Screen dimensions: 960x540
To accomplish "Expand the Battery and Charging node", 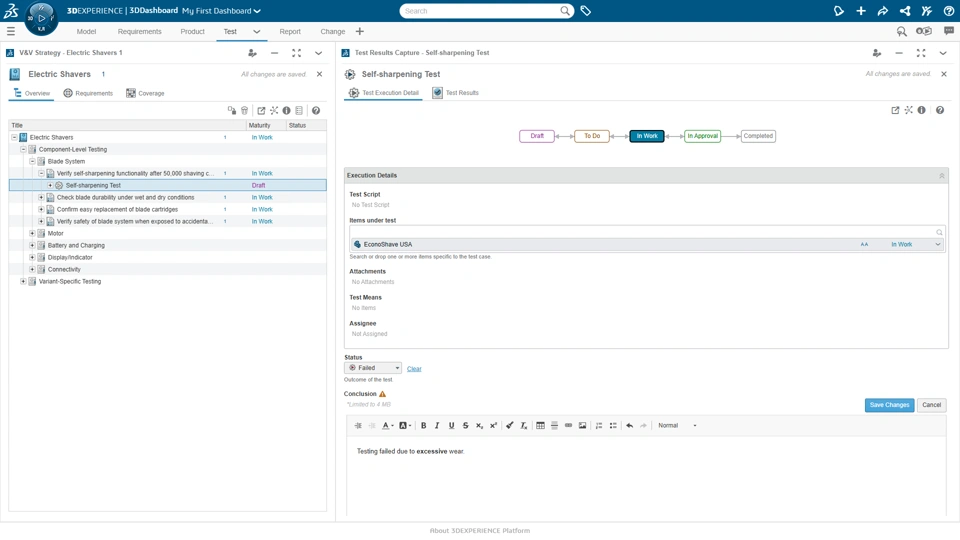I will pos(32,246).
